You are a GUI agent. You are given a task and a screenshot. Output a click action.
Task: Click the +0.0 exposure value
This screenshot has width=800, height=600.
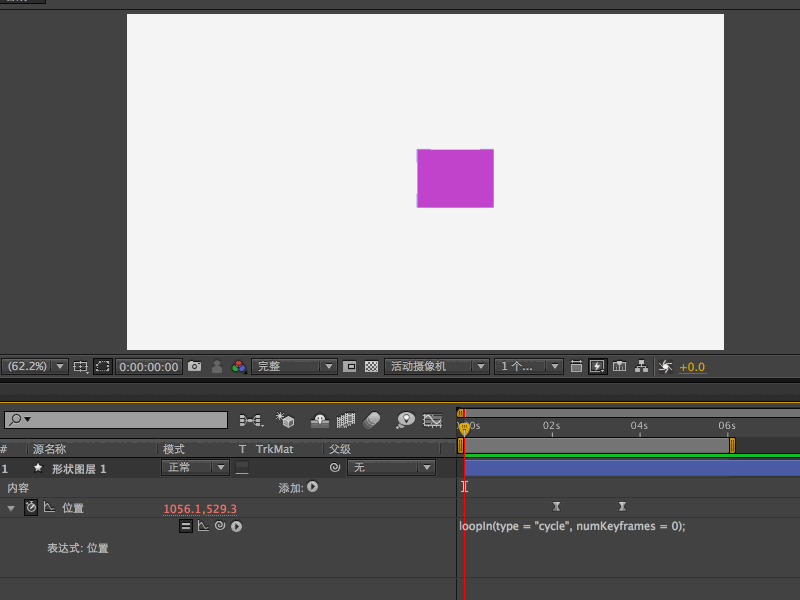click(692, 367)
